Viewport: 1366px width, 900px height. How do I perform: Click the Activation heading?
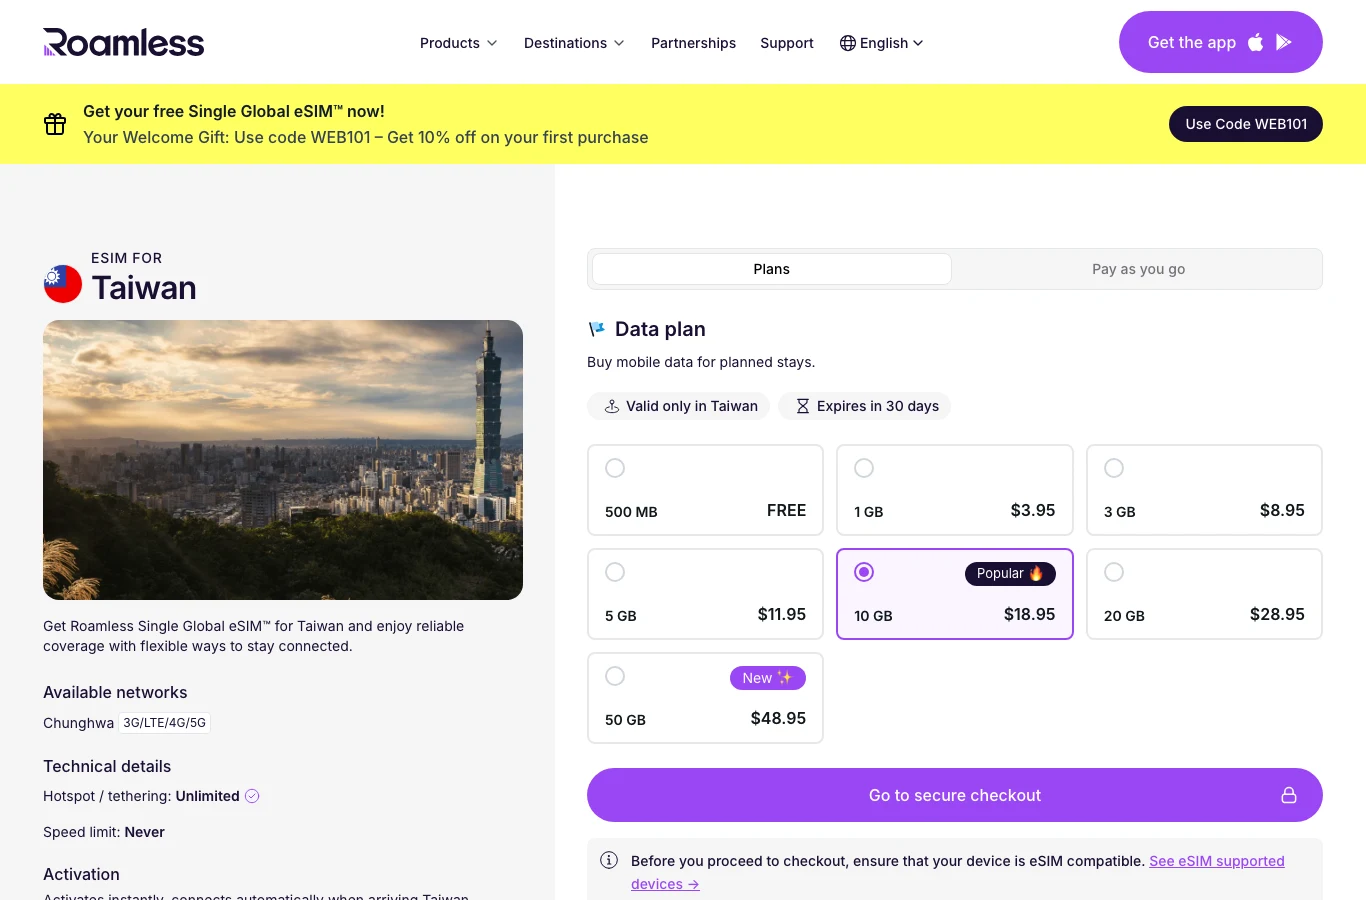point(81,874)
